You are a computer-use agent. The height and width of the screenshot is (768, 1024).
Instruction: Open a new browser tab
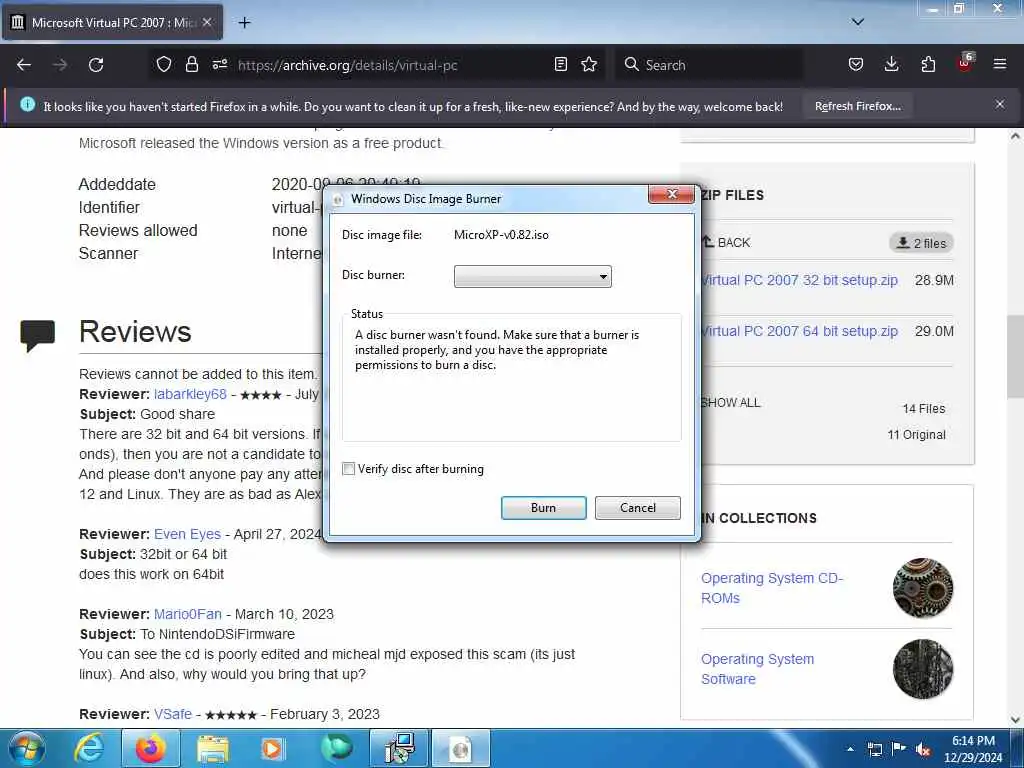(244, 23)
